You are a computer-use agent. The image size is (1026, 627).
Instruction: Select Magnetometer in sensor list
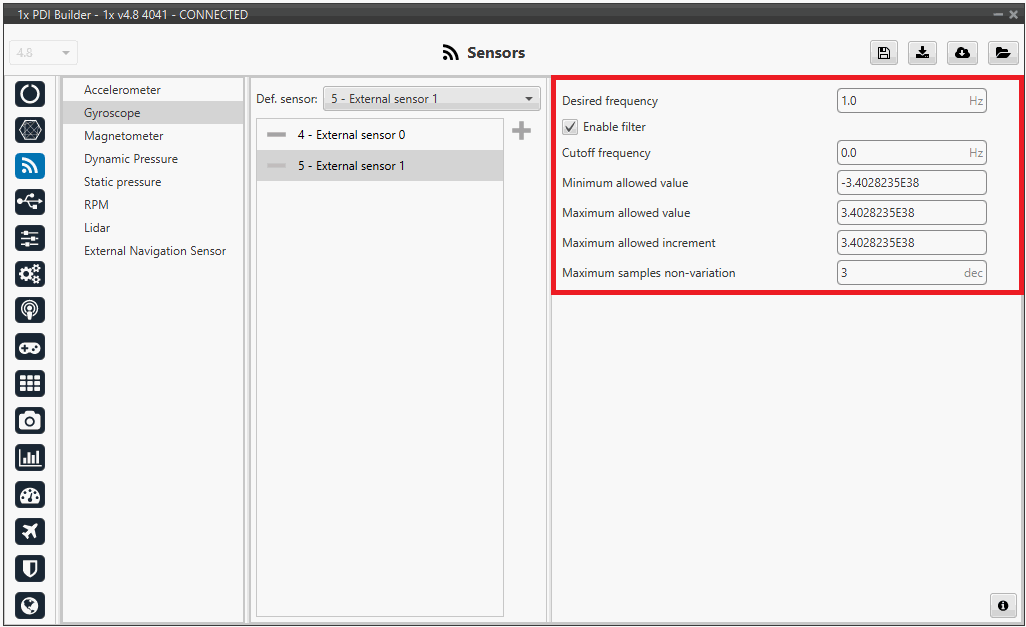[x=123, y=136]
